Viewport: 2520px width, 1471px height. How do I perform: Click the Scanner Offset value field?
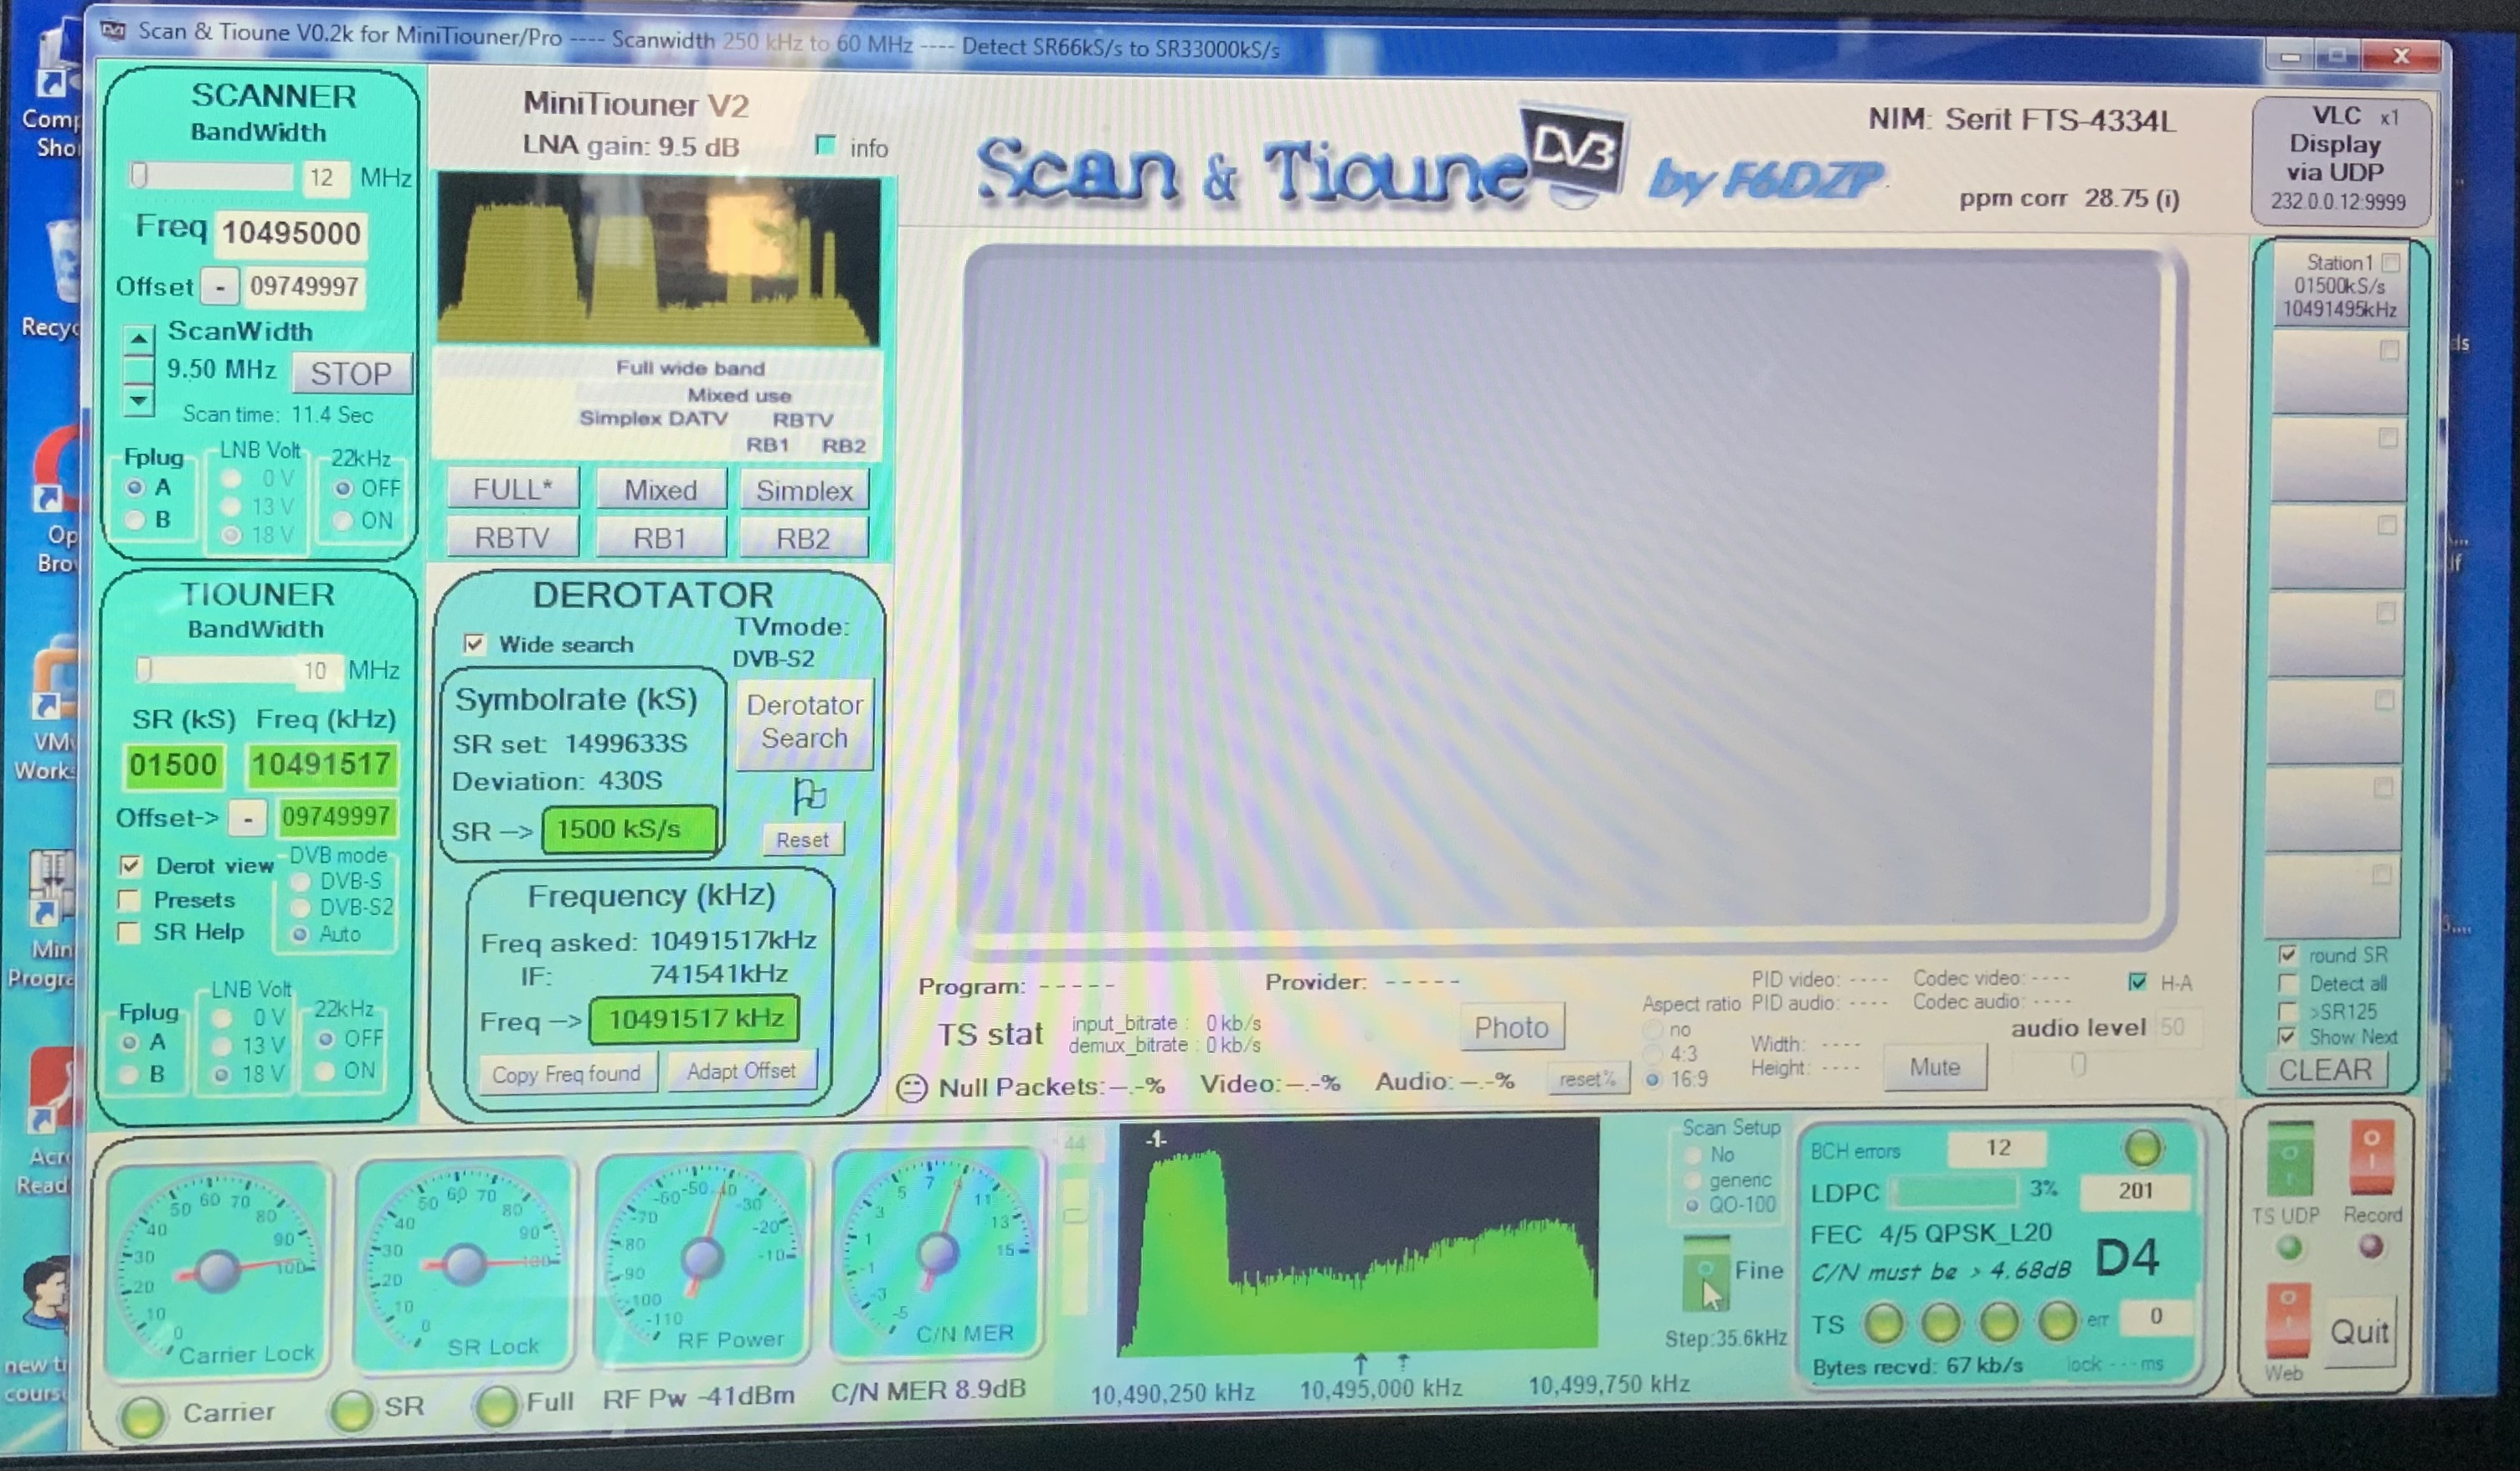(x=303, y=287)
